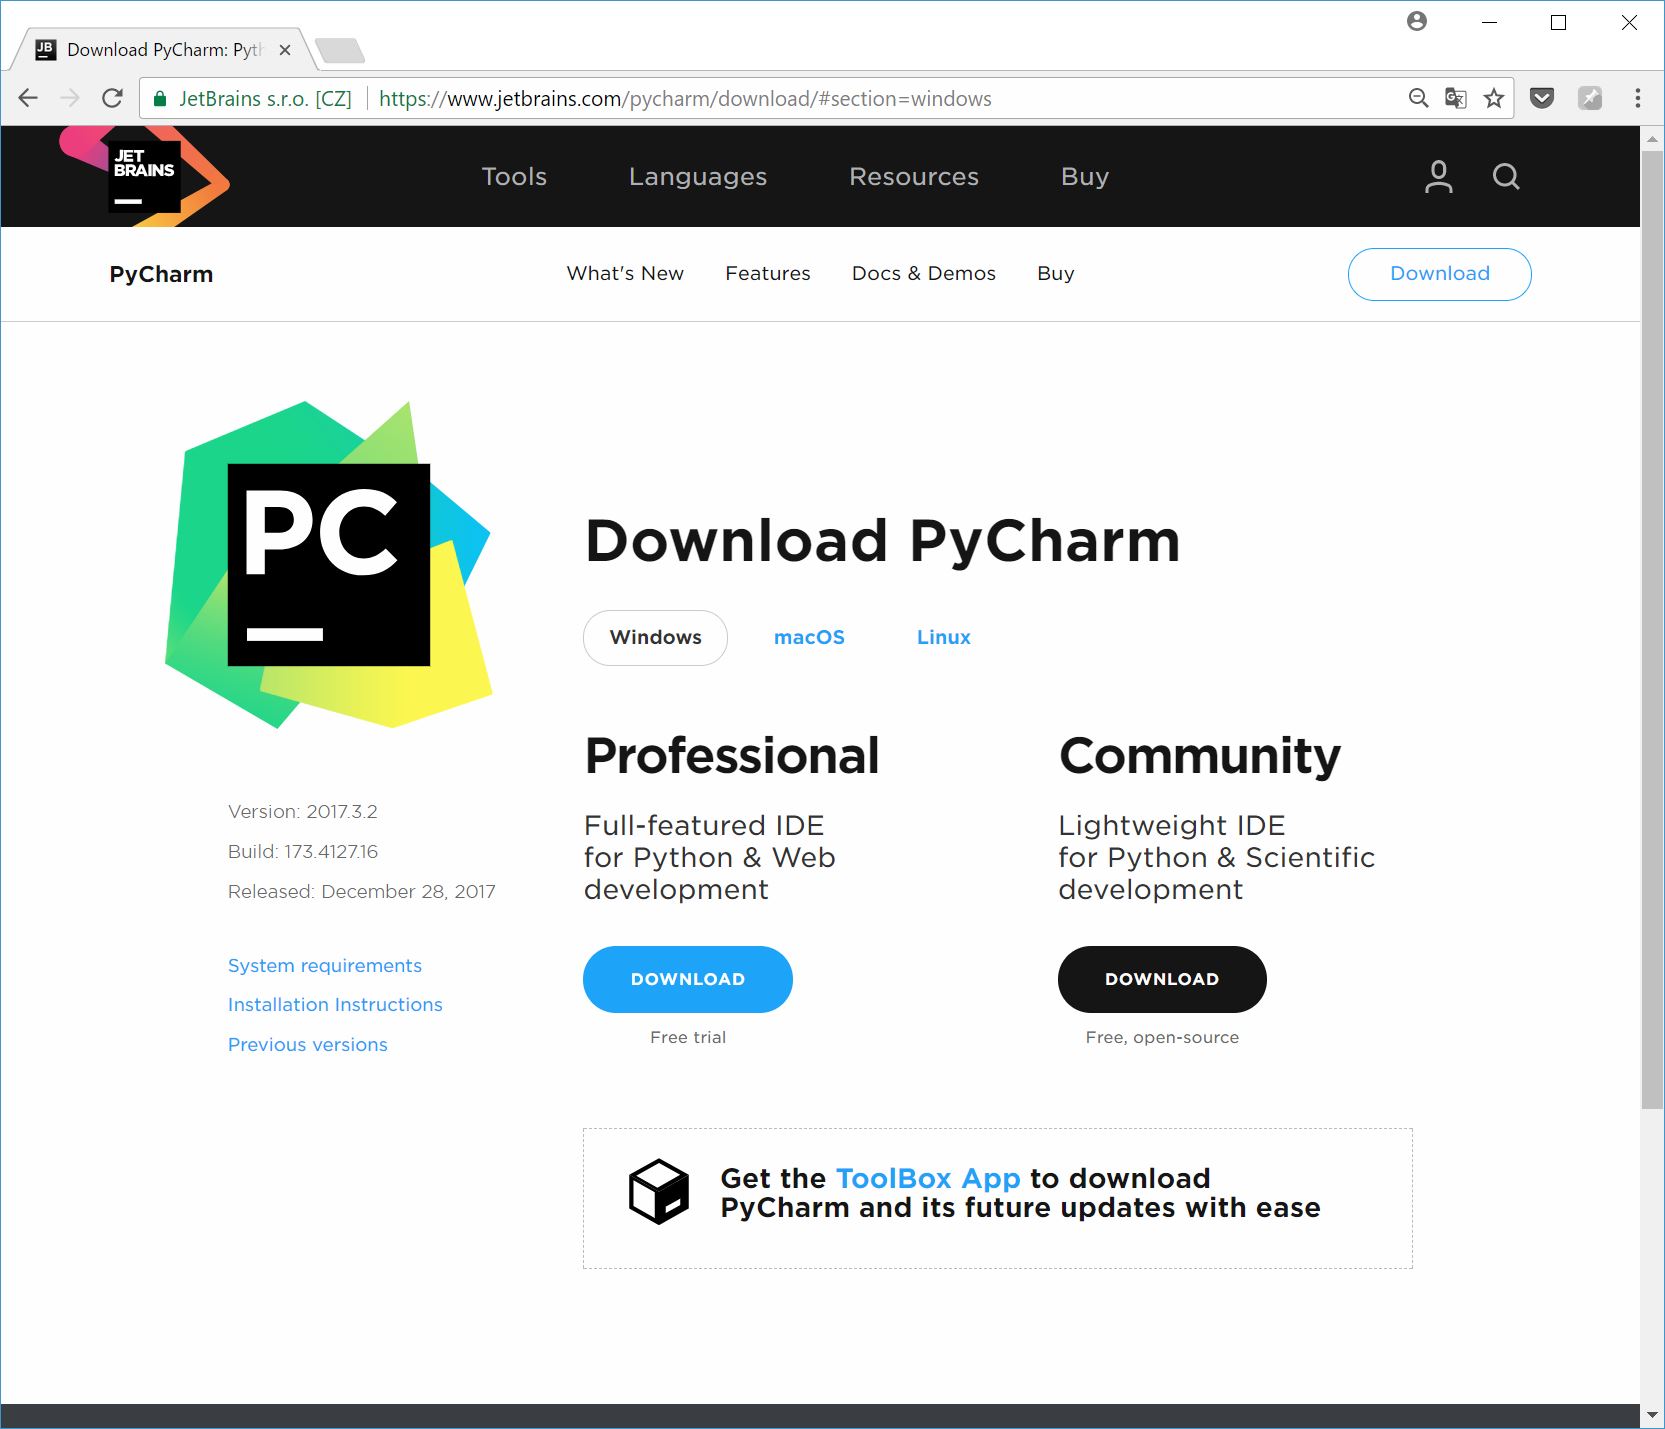This screenshot has width=1665, height=1429.
Task: Reload the page
Action: (112, 98)
